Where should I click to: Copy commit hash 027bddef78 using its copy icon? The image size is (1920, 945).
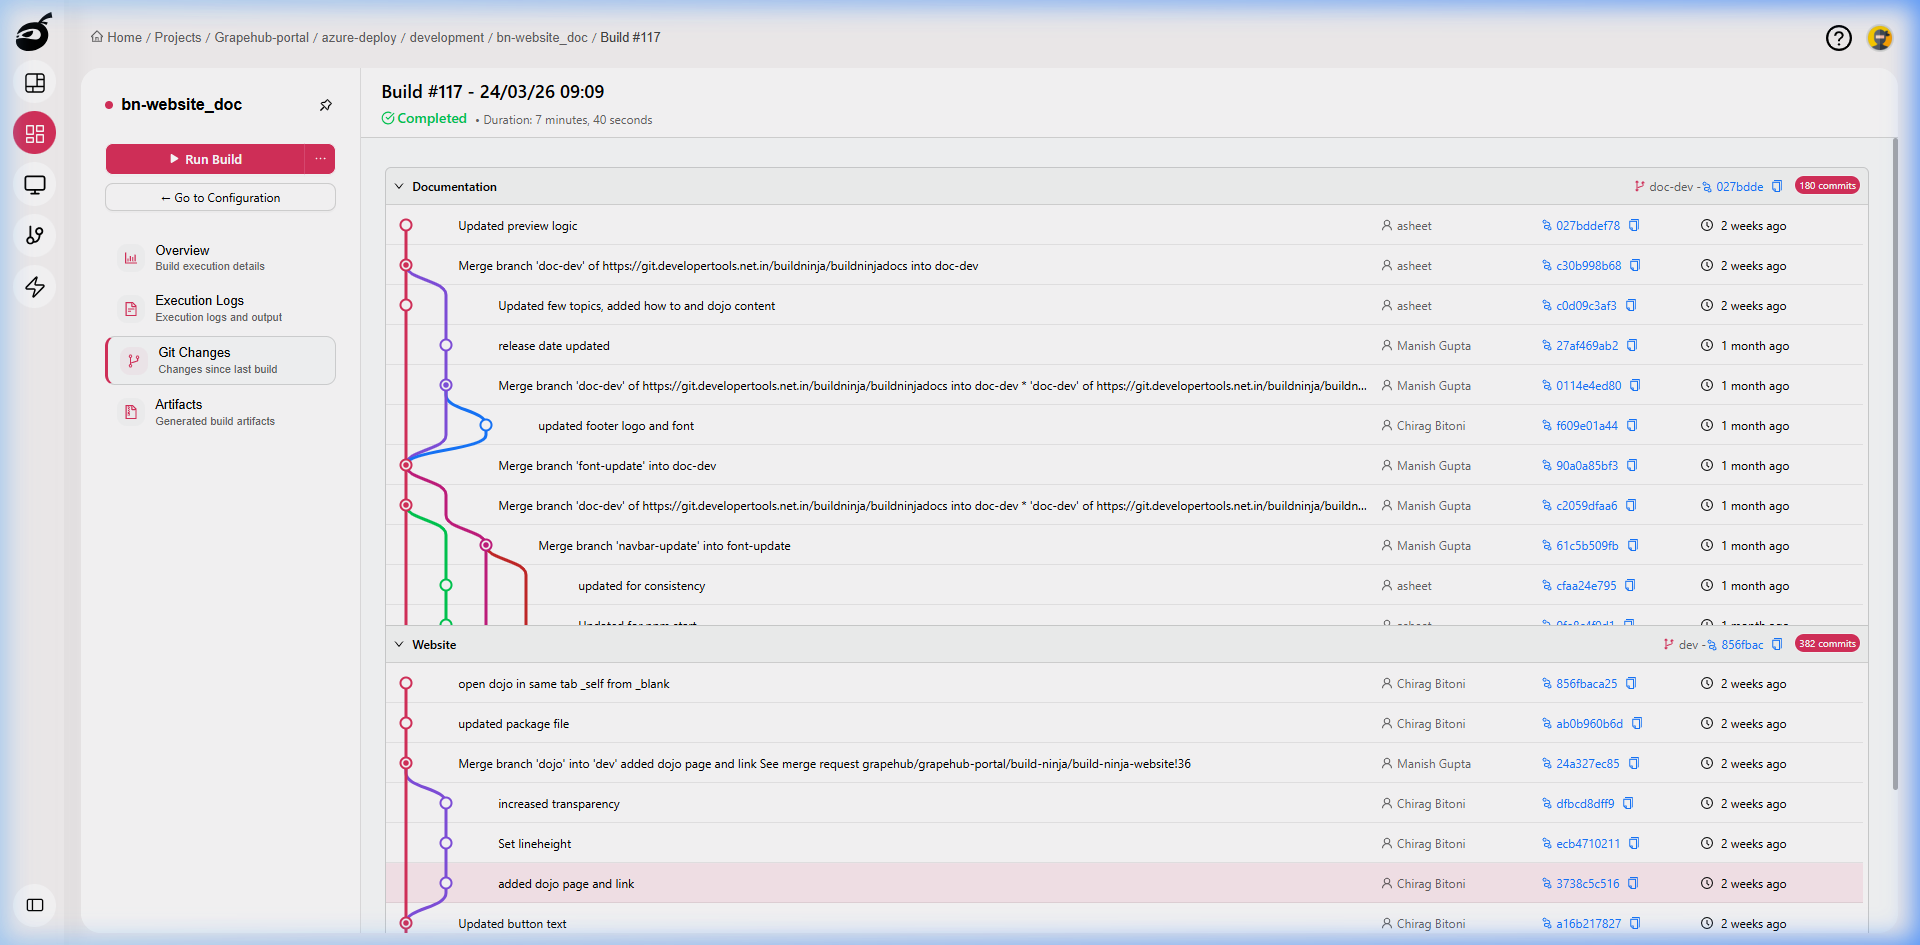point(1635,225)
